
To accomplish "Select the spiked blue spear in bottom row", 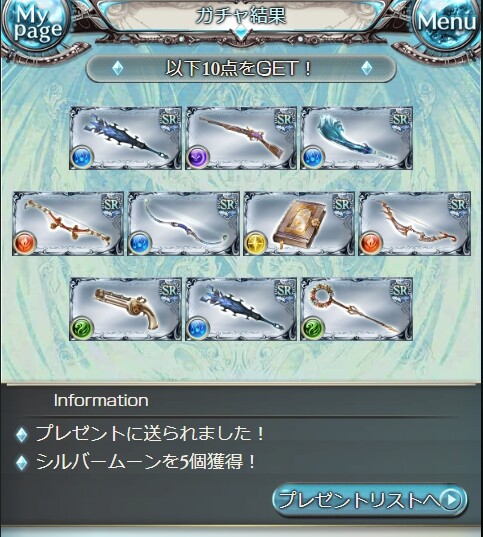I will tap(241, 309).
